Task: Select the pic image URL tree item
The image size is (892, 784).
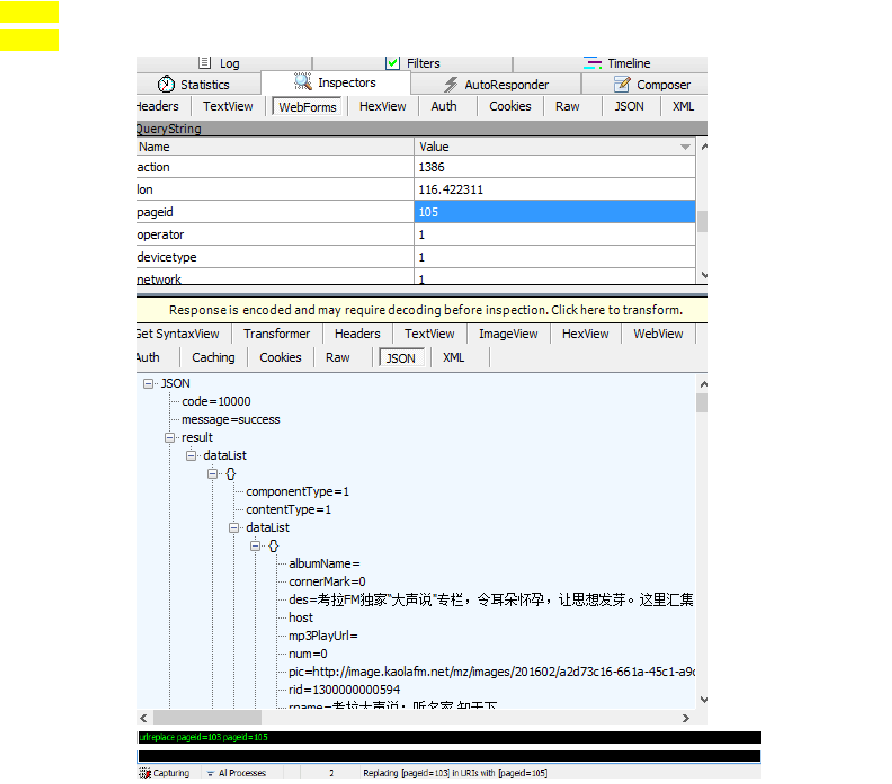Action: click(492, 672)
